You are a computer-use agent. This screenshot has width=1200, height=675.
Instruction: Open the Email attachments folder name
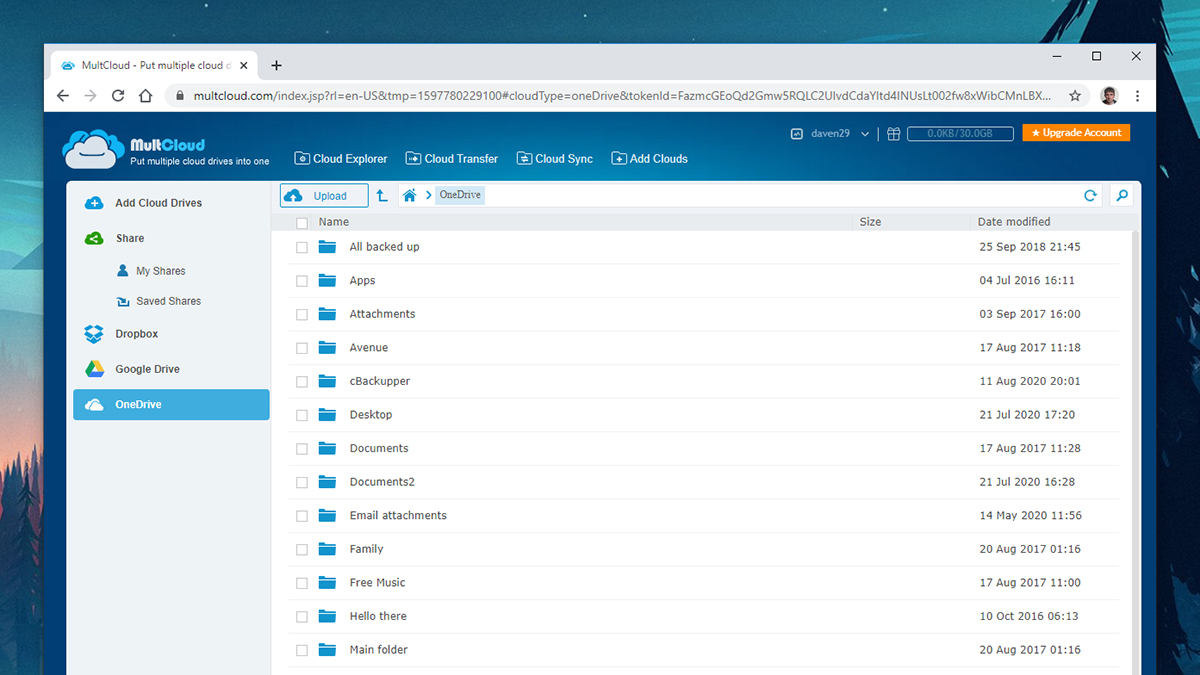coord(398,515)
